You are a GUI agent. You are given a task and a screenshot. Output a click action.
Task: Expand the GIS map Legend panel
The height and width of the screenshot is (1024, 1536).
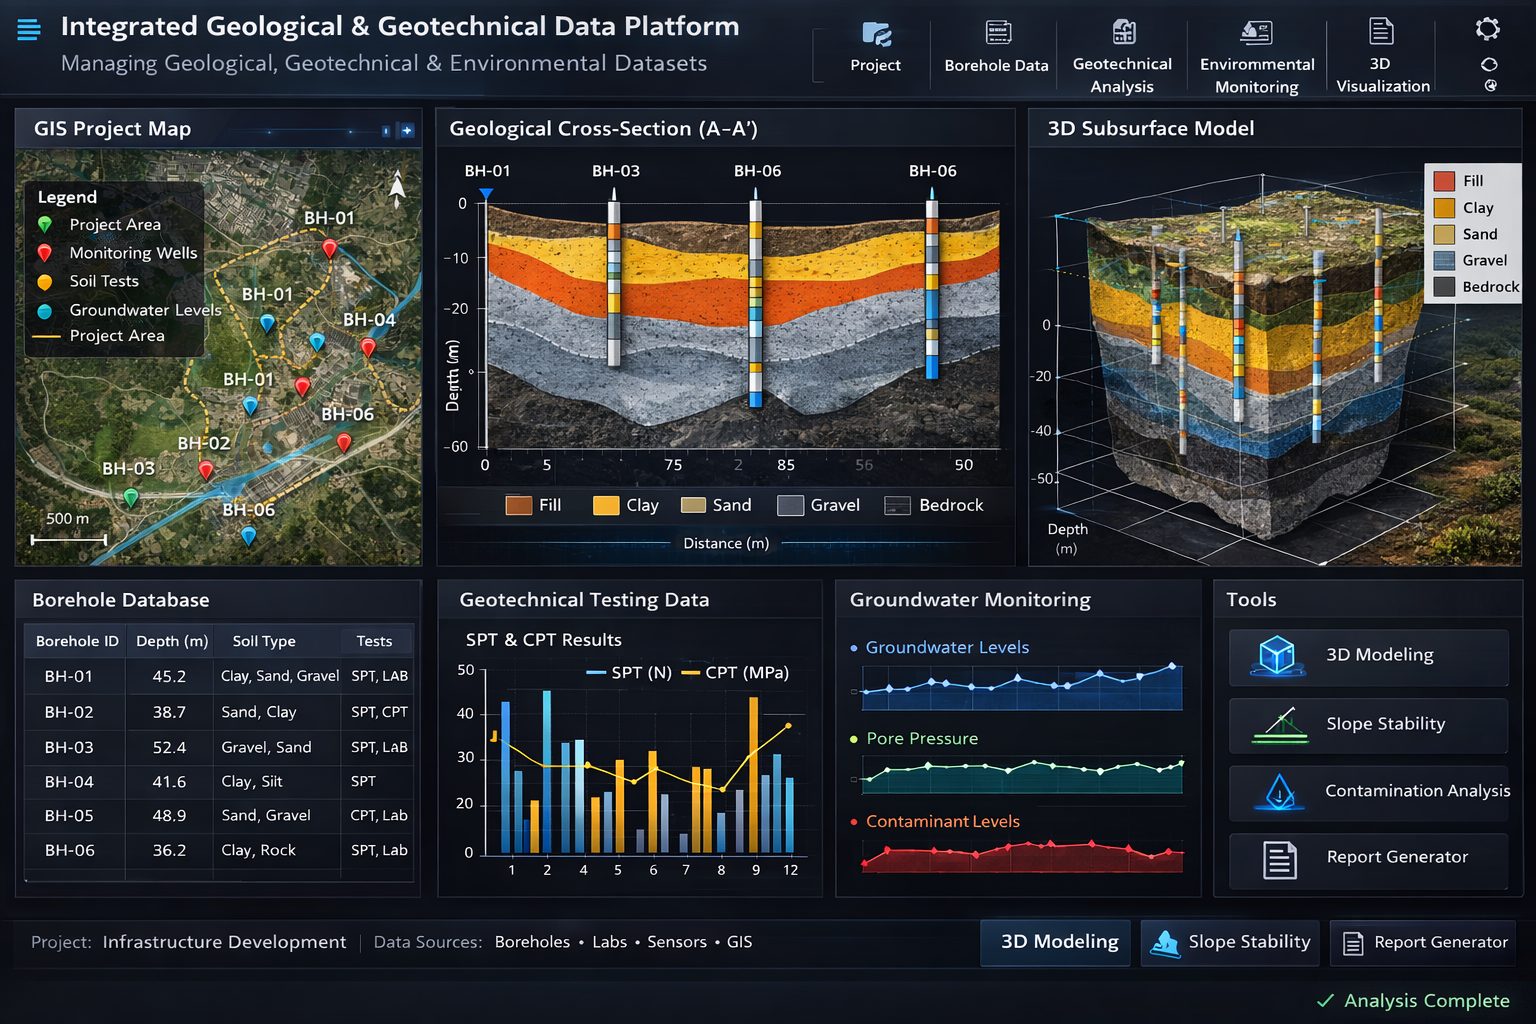point(68,196)
